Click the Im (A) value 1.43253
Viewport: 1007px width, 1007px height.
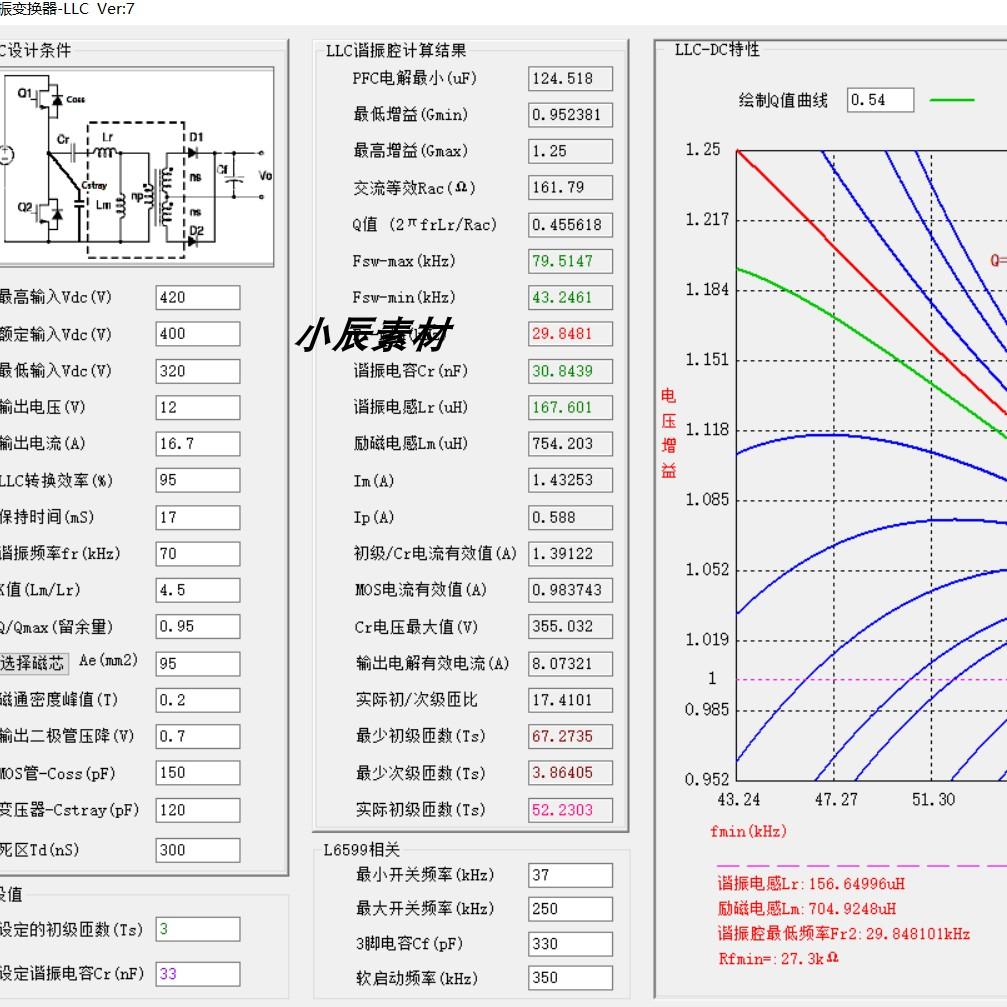click(x=570, y=480)
